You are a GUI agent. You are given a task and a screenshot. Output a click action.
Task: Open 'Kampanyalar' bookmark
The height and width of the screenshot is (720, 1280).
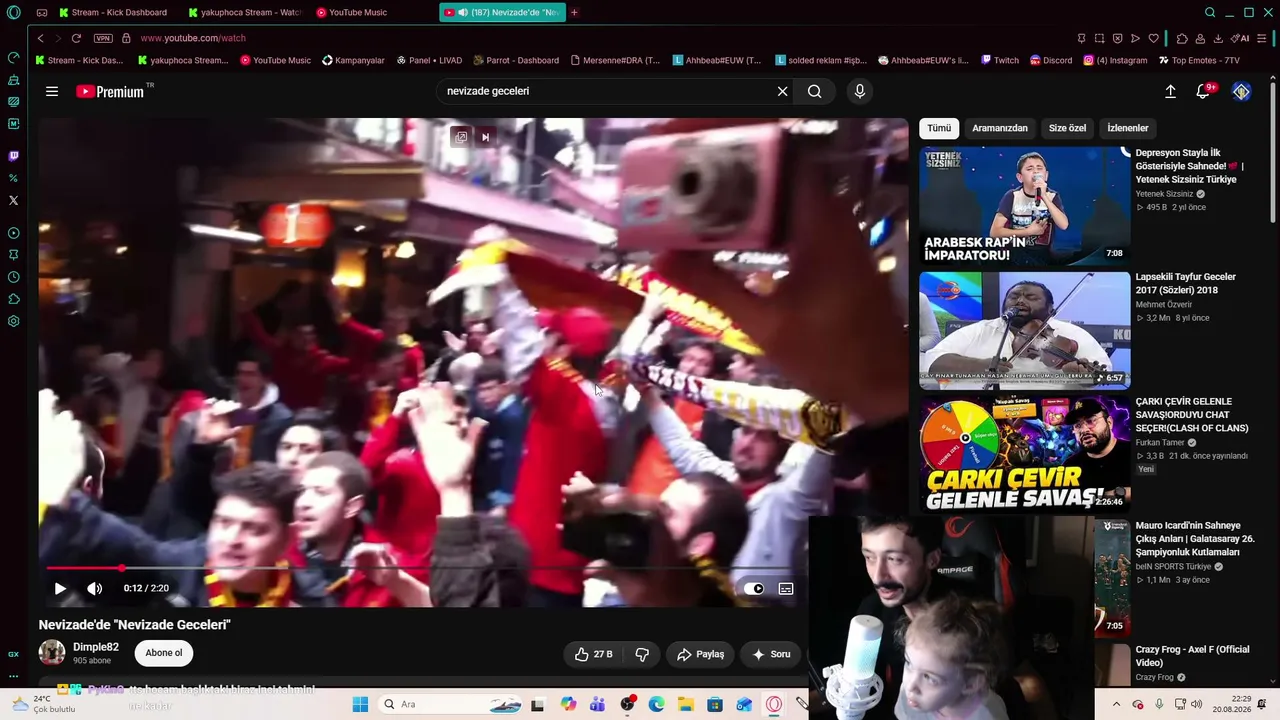[x=353, y=60]
